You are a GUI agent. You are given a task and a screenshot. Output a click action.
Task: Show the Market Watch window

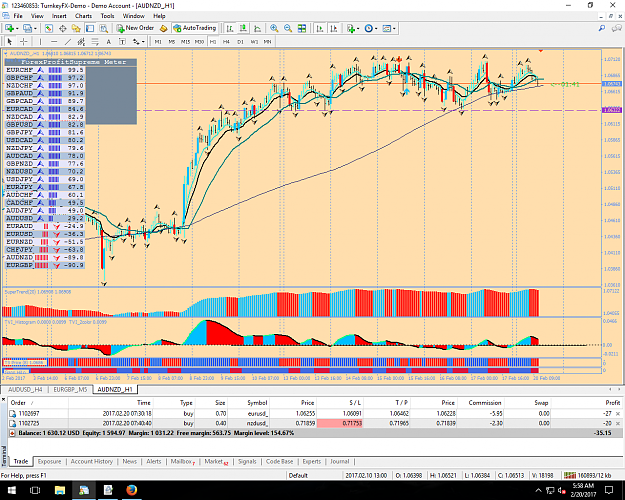(49, 28)
